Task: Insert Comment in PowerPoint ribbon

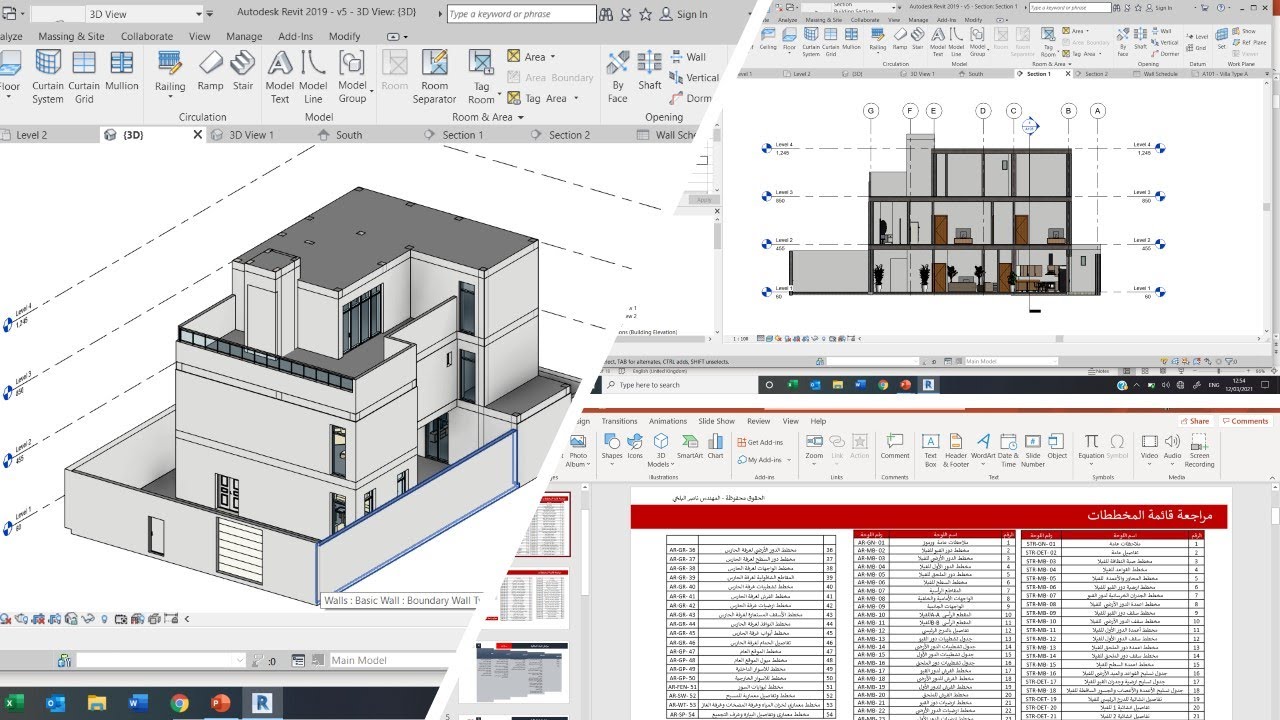Action: [895, 445]
